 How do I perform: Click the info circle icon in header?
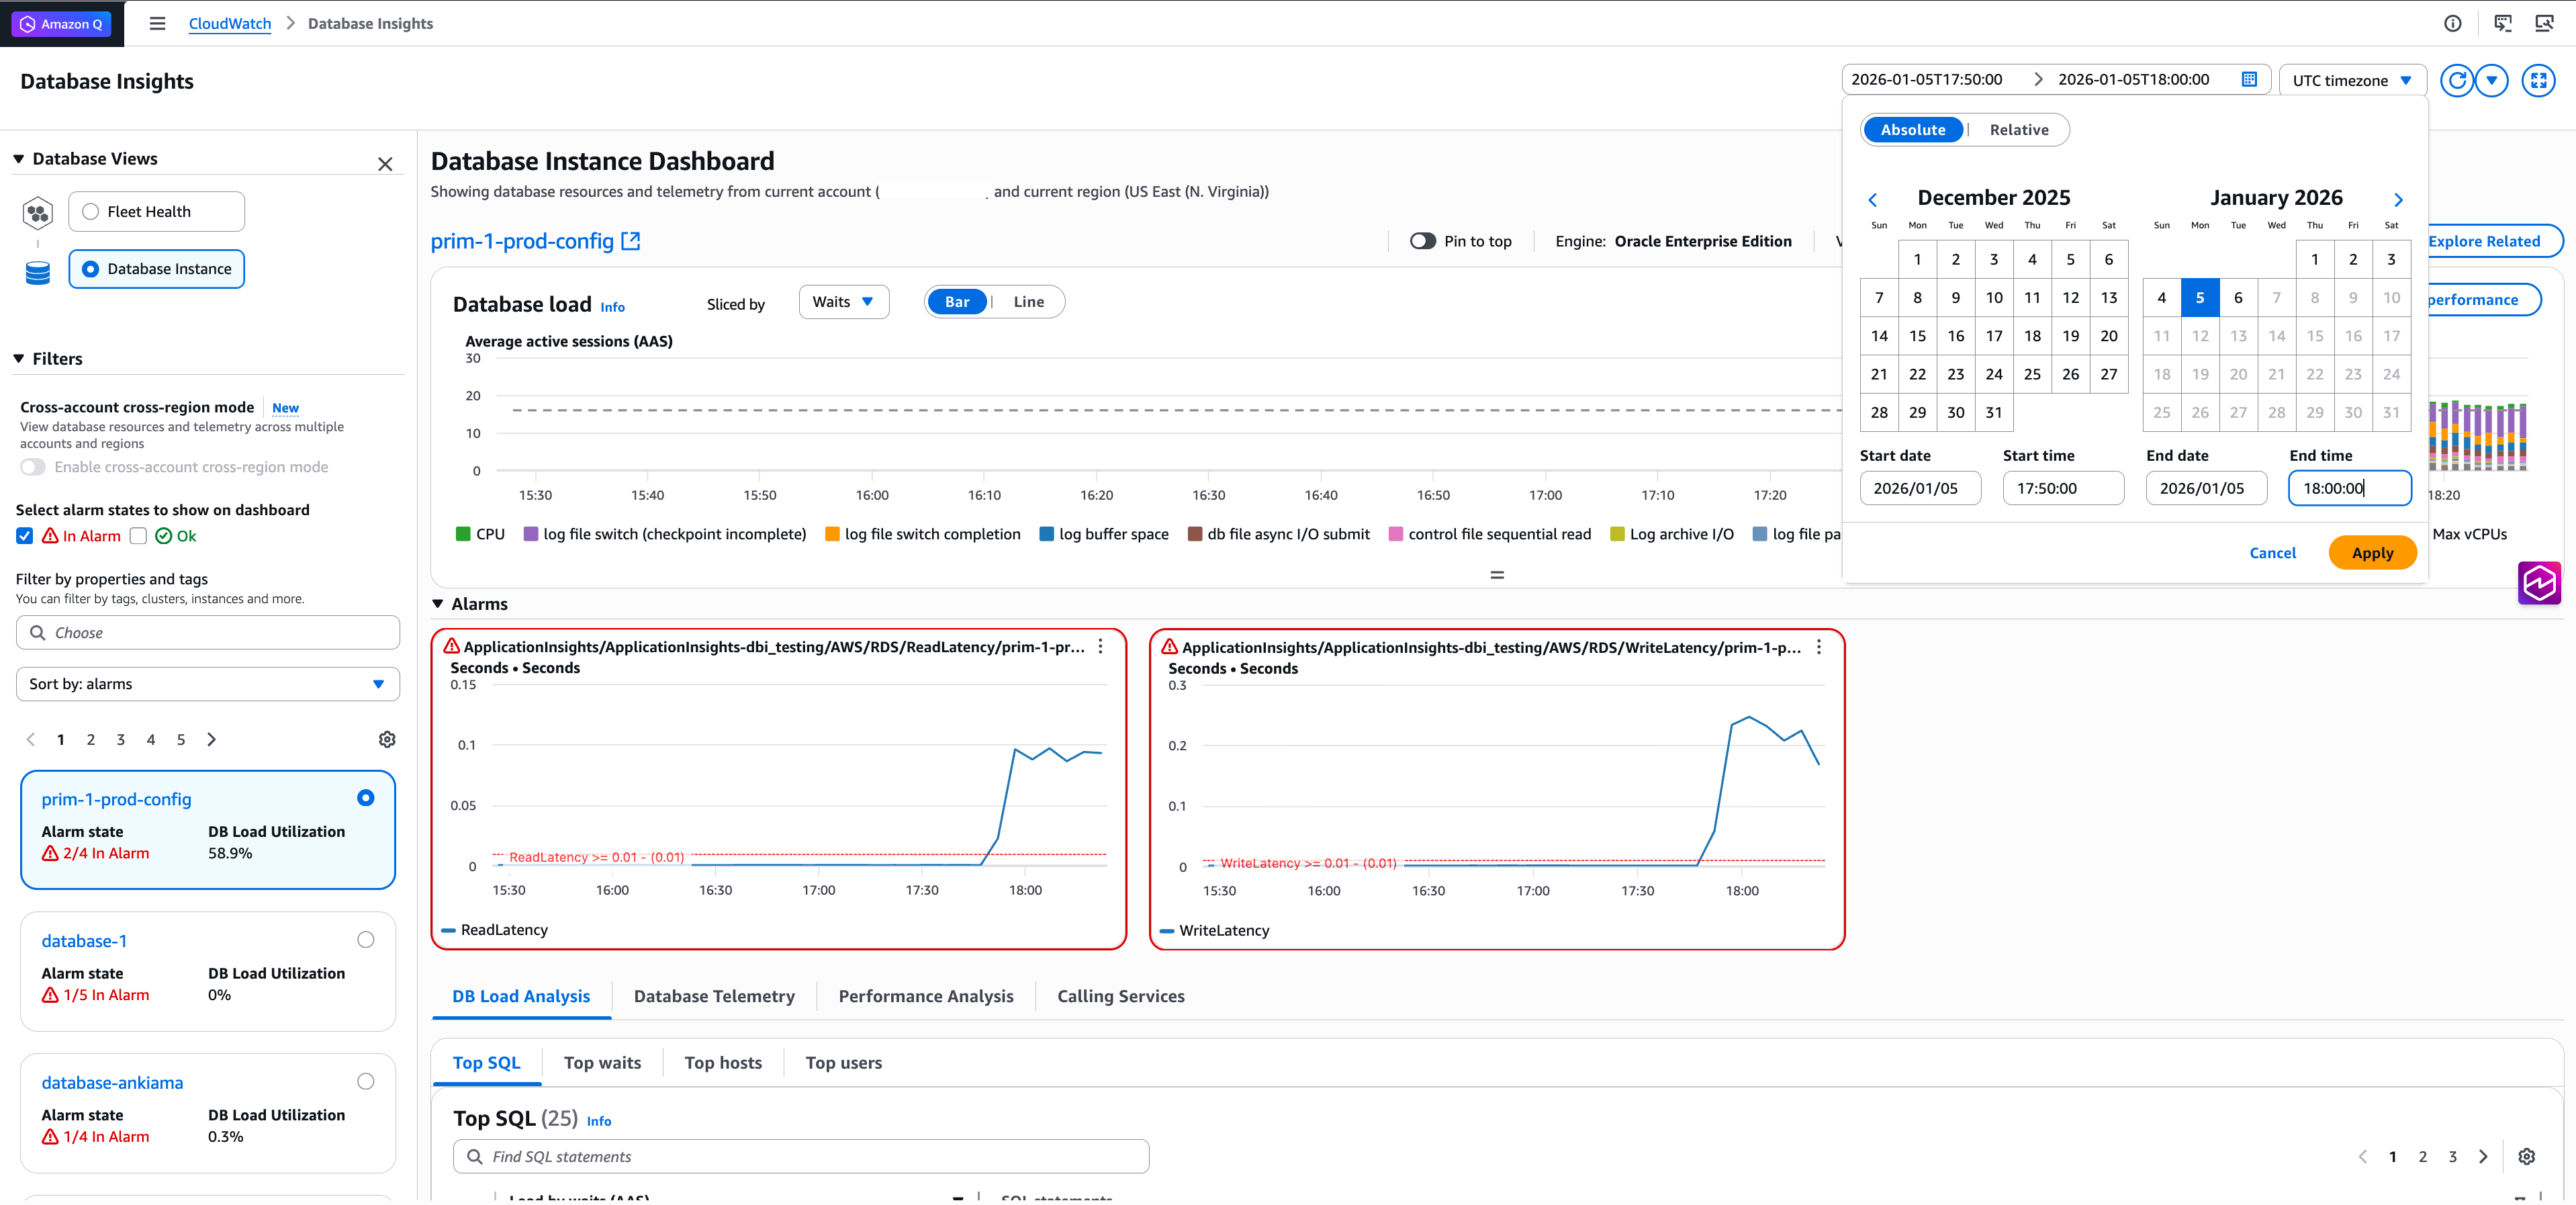(x=2453, y=24)
